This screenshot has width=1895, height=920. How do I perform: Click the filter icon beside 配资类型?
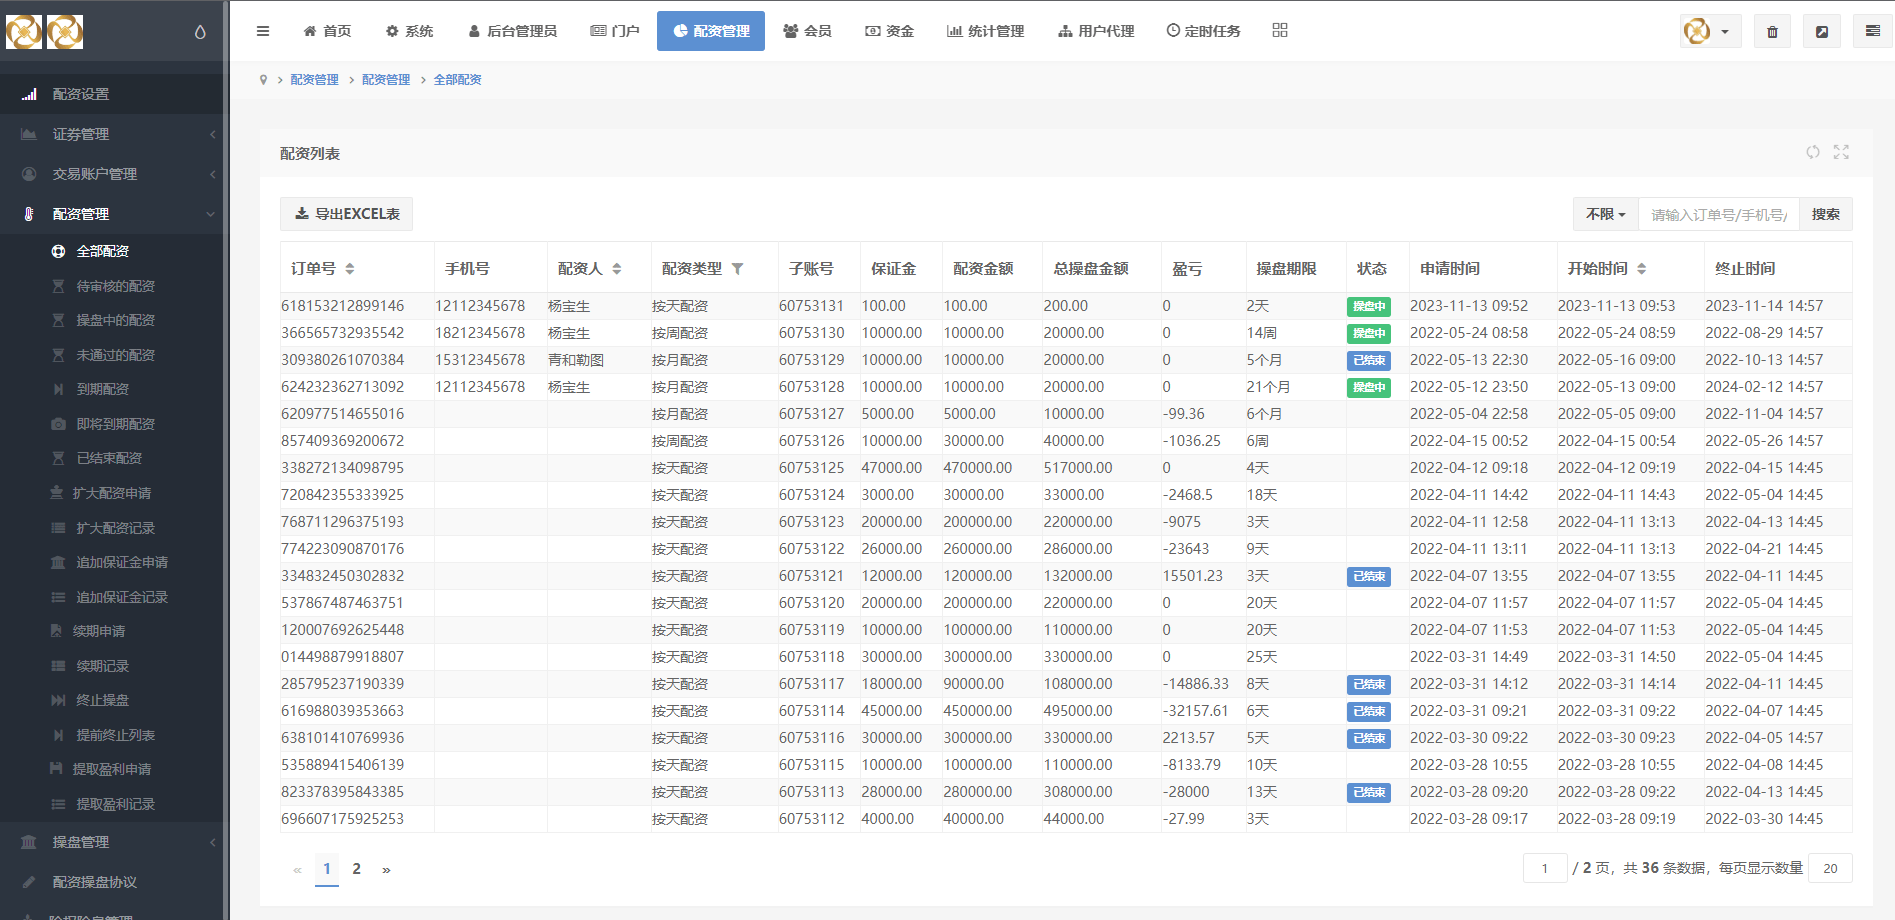[738, 269]
